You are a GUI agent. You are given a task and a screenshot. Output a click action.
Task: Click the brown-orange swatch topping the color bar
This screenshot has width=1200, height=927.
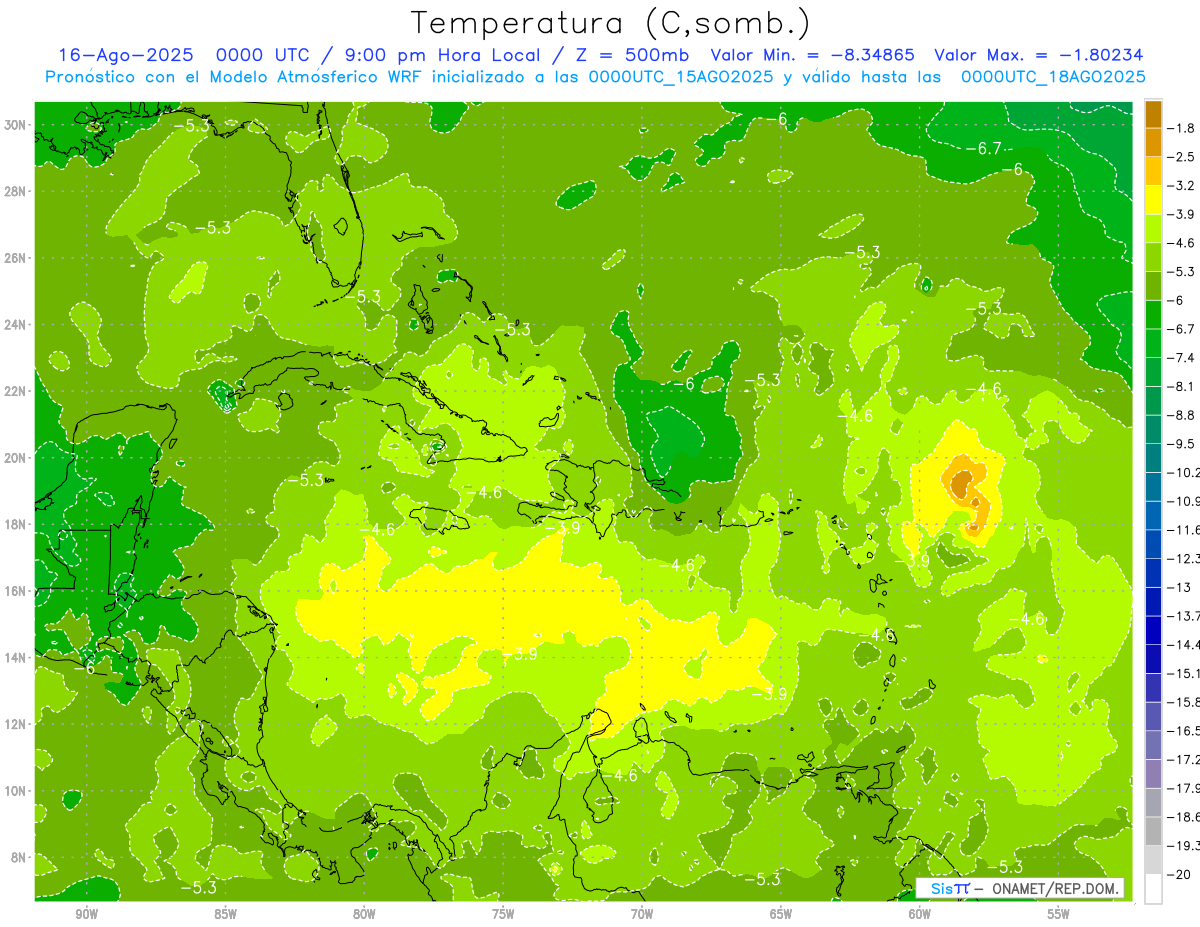(1153, 114)
